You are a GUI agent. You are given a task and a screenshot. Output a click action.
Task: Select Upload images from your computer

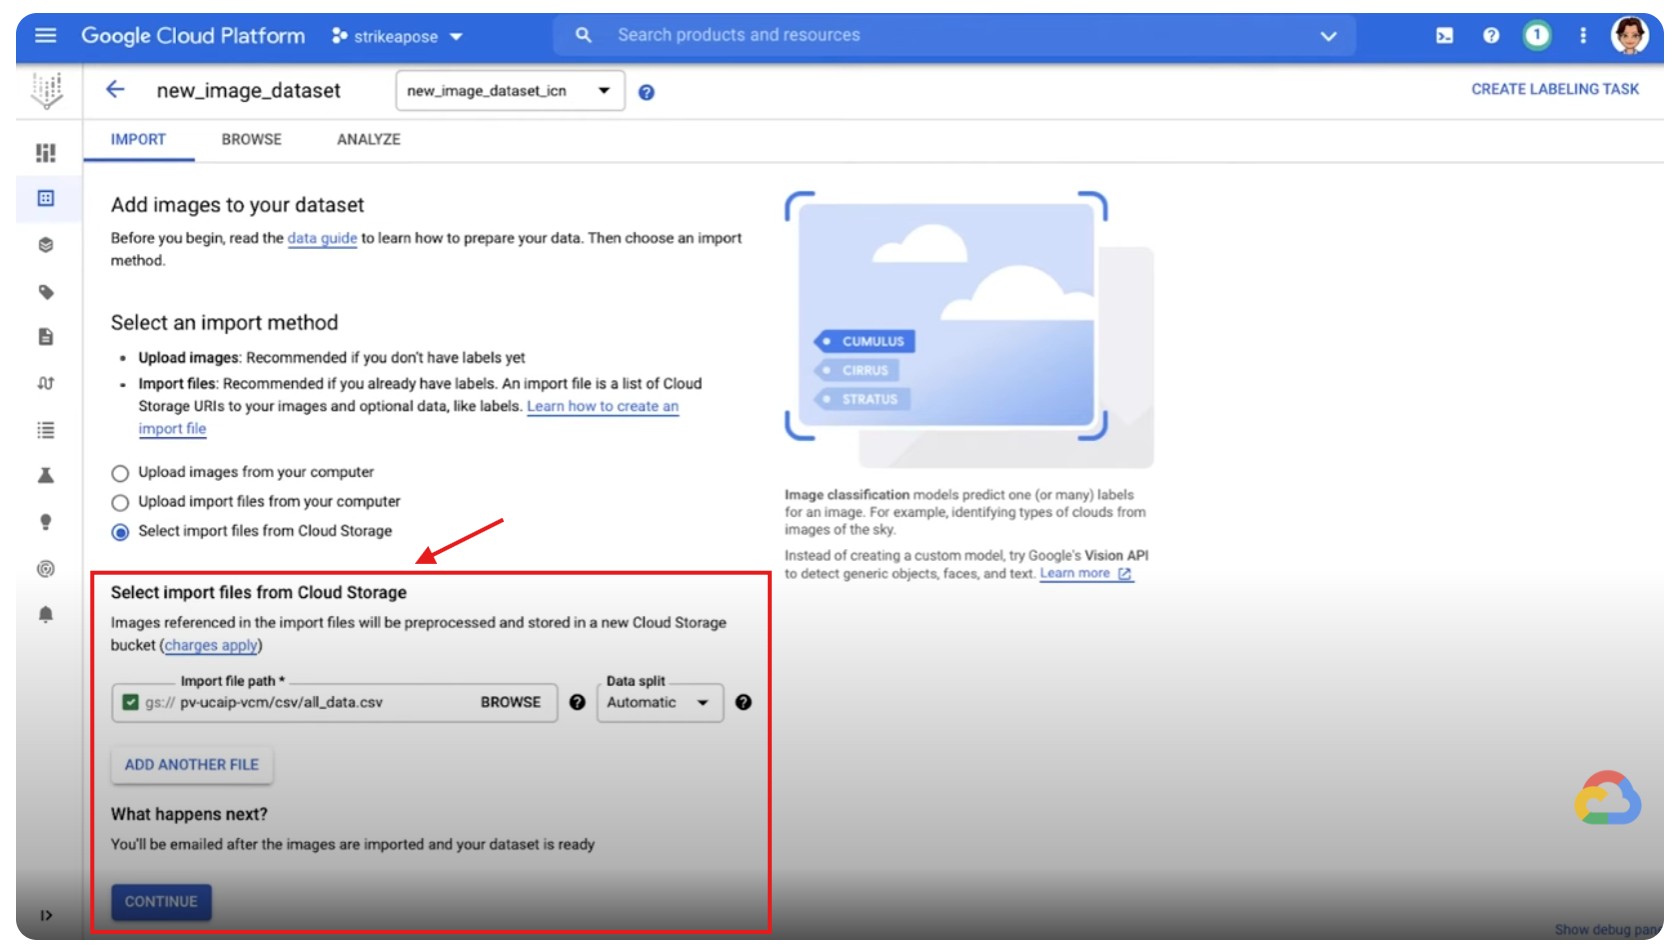(x=121, y=473)
